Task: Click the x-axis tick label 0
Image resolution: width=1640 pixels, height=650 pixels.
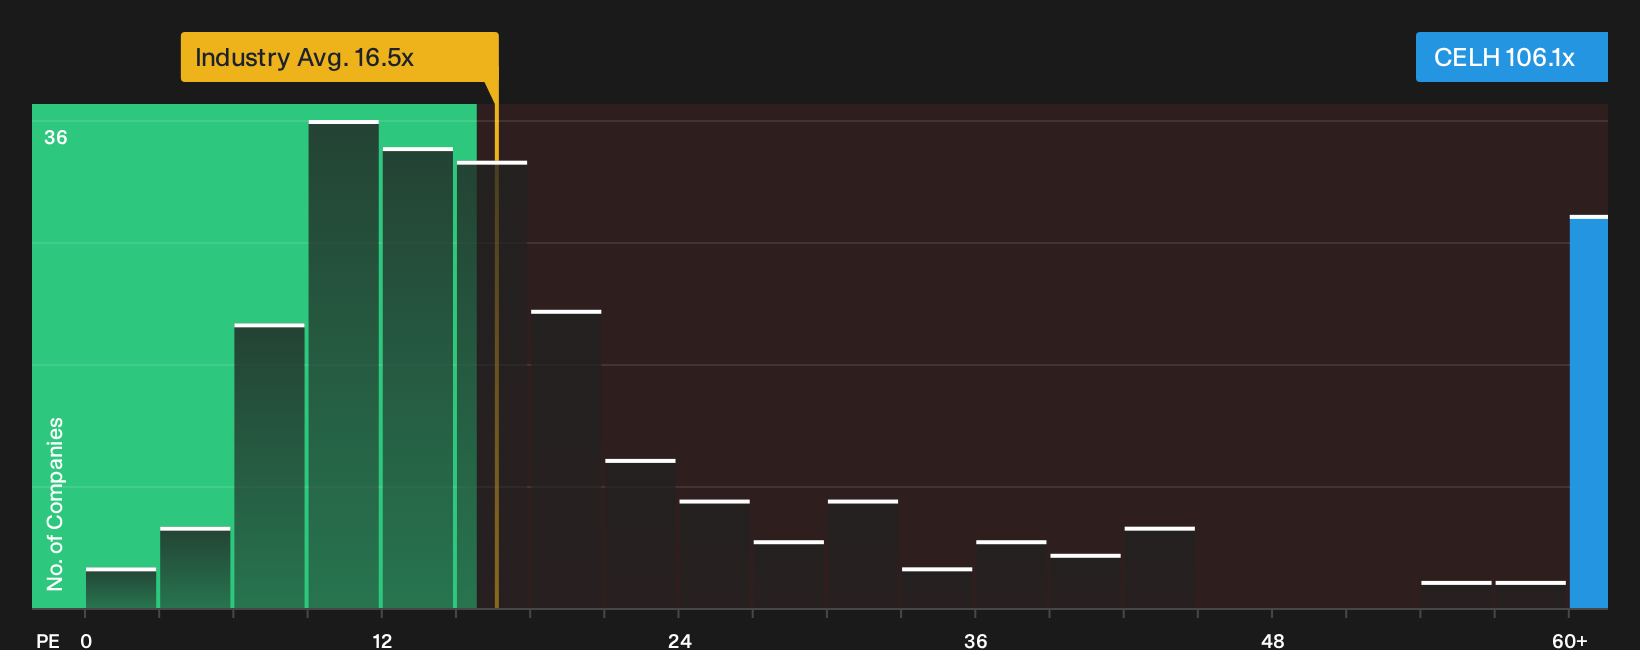Action: (x=86, y=641)
